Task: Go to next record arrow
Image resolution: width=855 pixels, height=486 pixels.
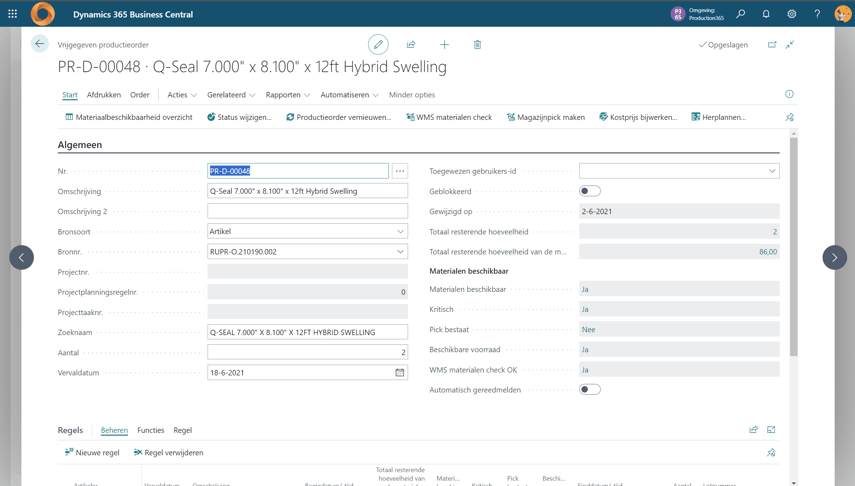Action: coord(834,257)
